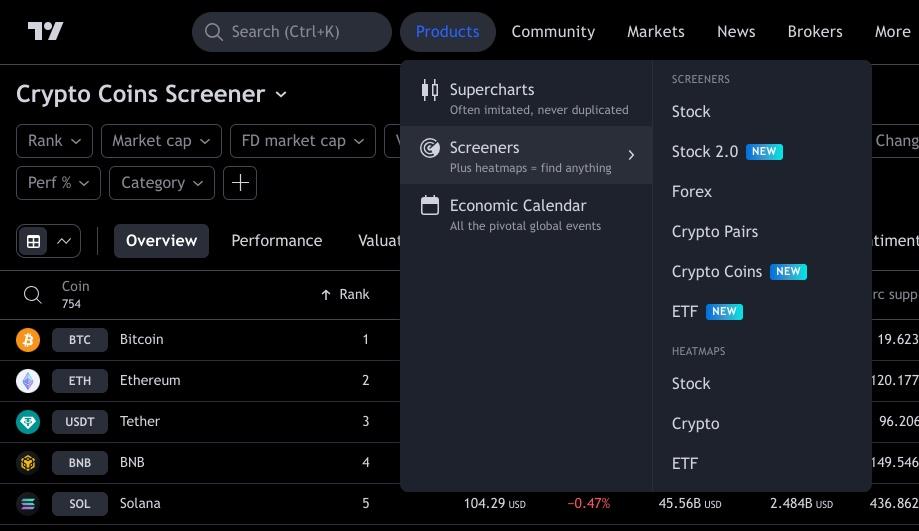Open the Market cap filter dropdown
The width and height of the screenshot is (919, 531).
(161, 141)
